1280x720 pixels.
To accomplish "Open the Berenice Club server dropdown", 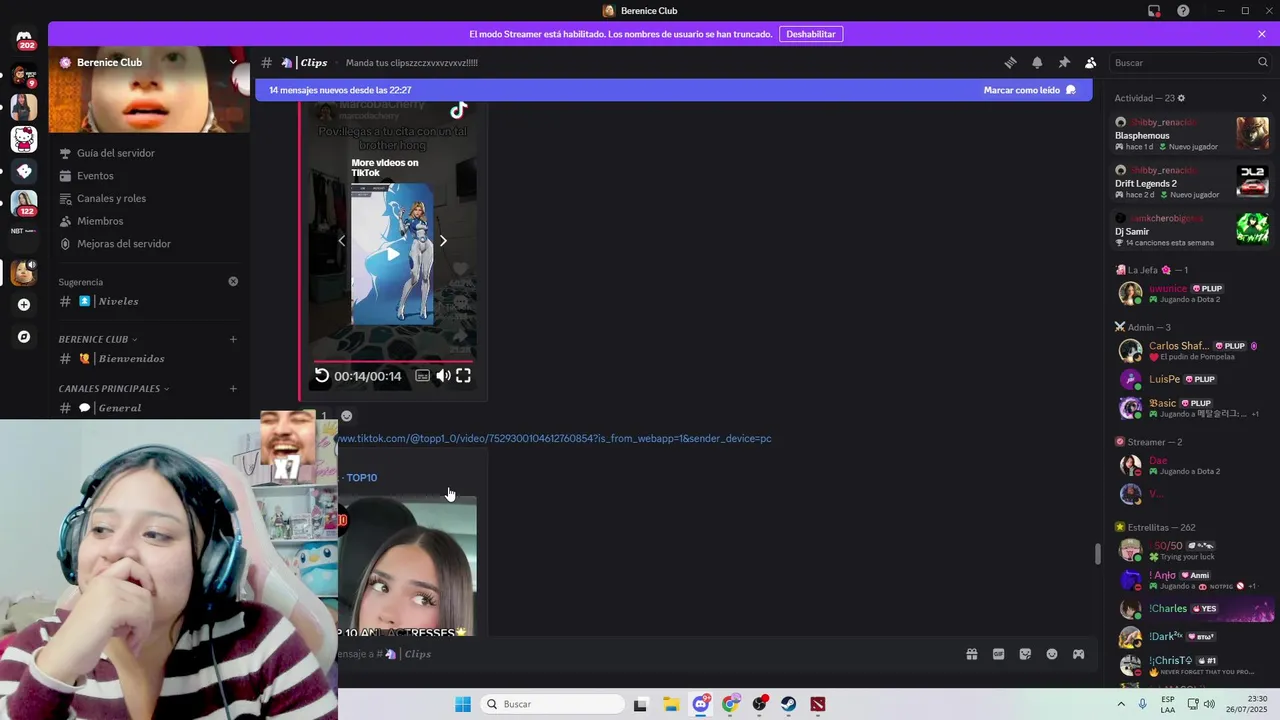I will [x=233, y=62].
